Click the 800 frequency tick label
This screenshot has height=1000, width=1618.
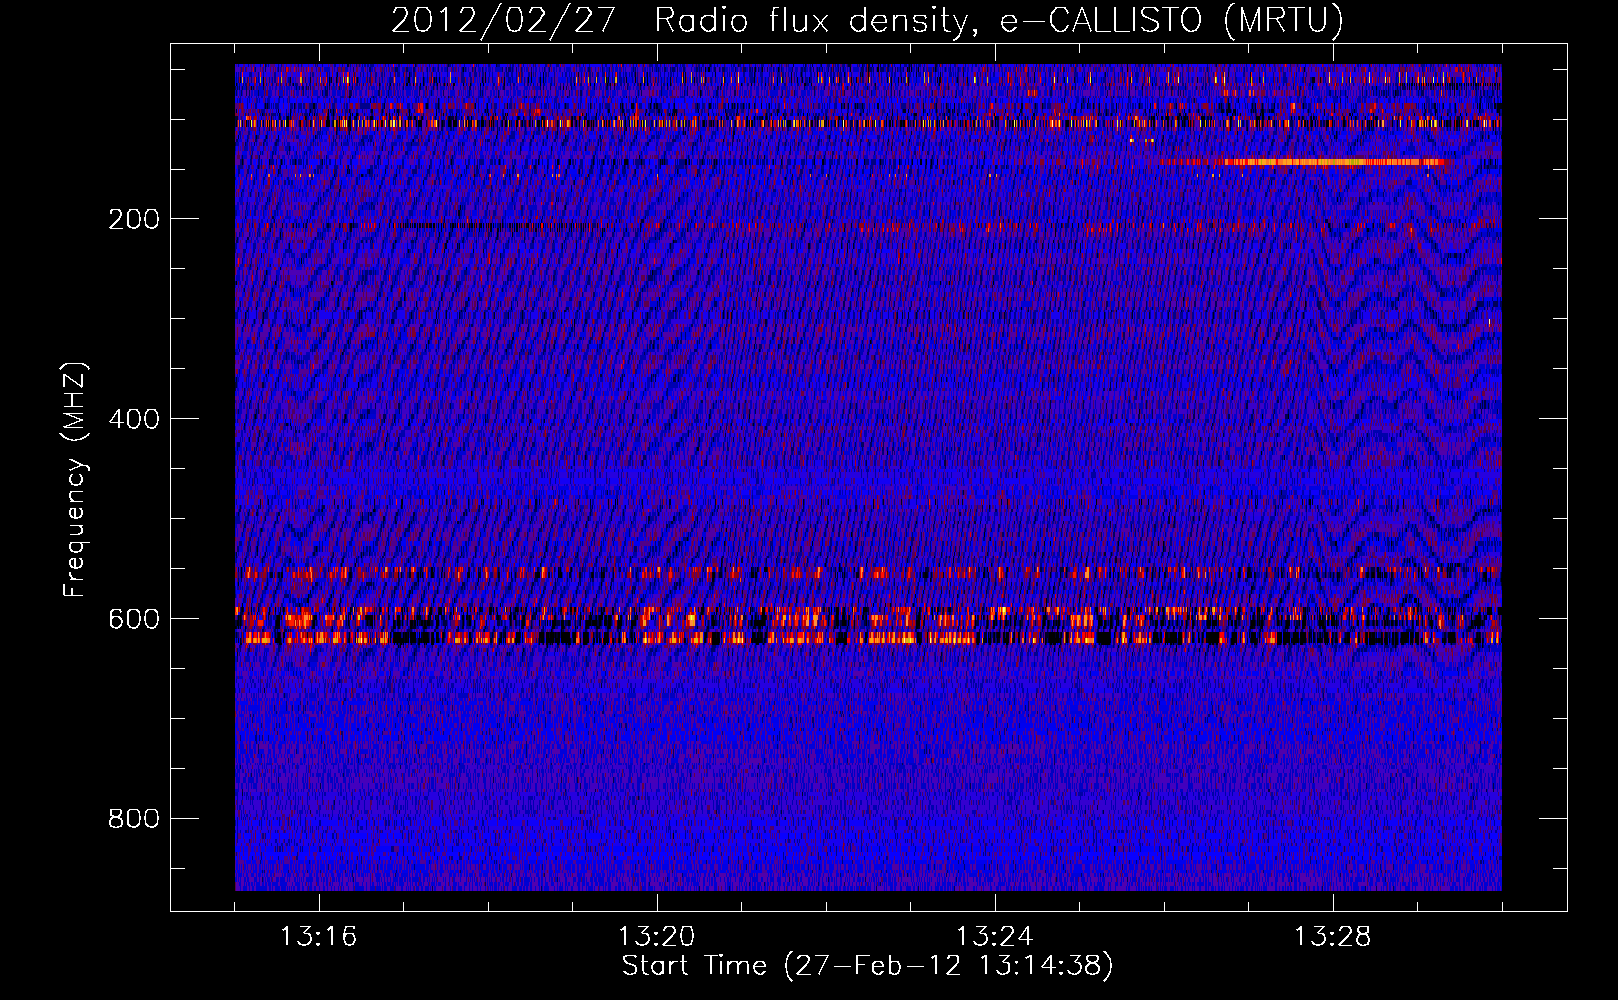coord(134,819)
